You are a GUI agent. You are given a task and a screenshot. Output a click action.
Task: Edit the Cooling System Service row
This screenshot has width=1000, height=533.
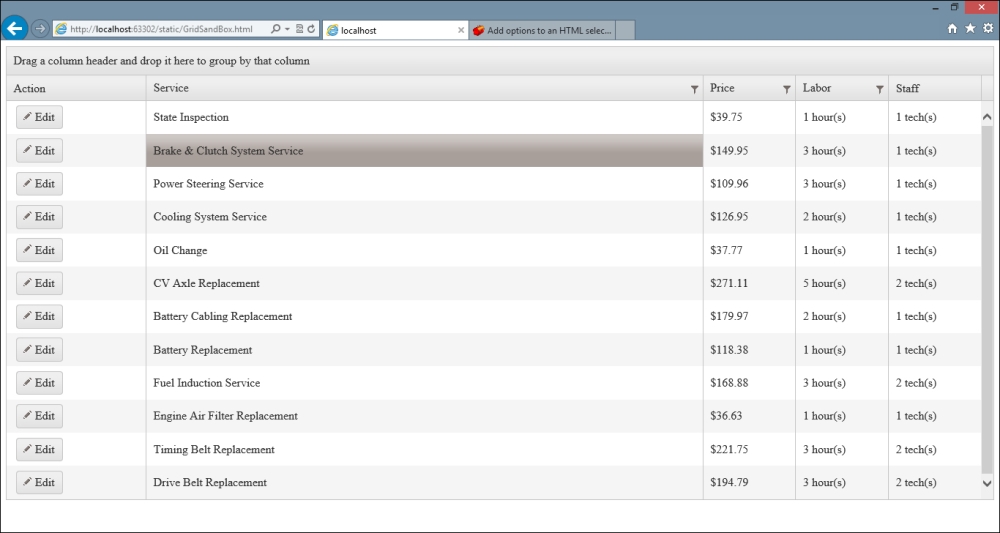coord(40,217)
